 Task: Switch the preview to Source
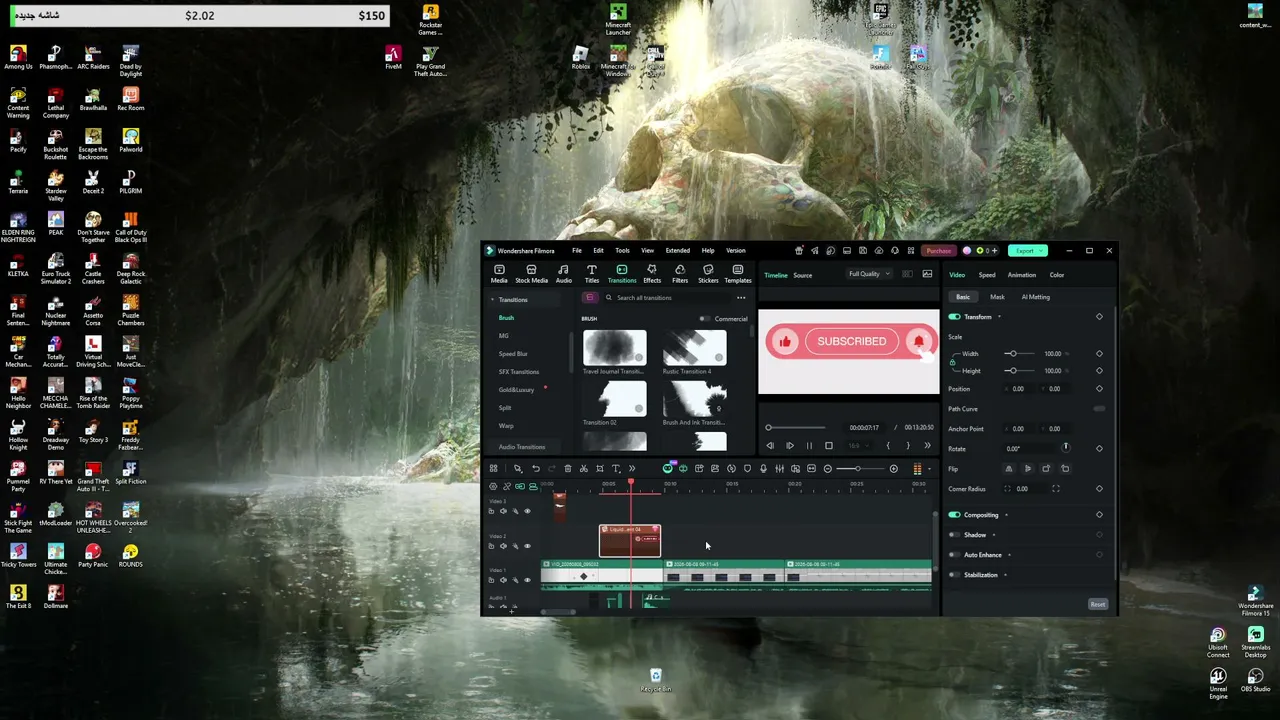[x=802, y=275]
